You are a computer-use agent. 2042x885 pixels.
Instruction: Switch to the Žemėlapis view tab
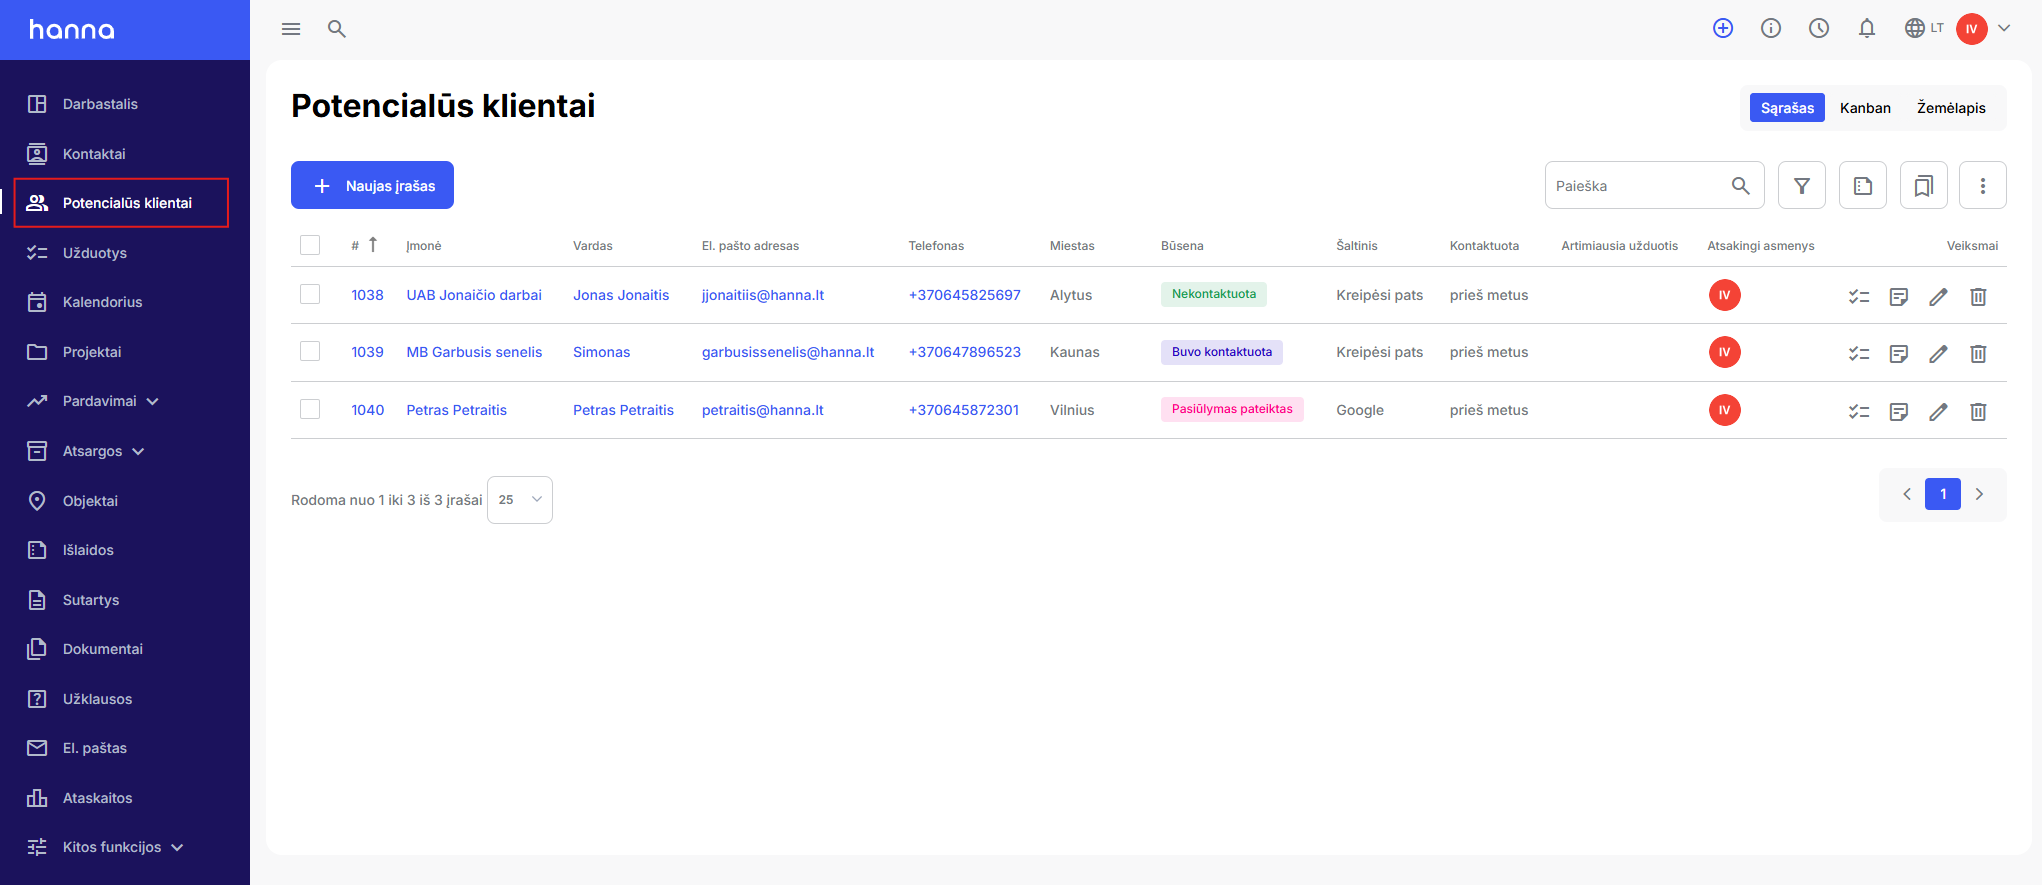(x=1951, y=108)
